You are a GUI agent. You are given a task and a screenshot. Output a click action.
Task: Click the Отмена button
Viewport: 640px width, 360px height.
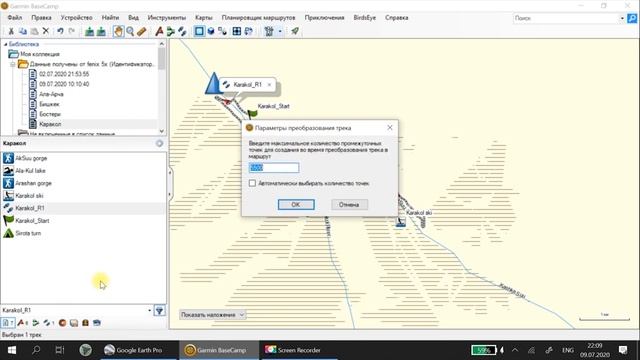click(349, 204)
